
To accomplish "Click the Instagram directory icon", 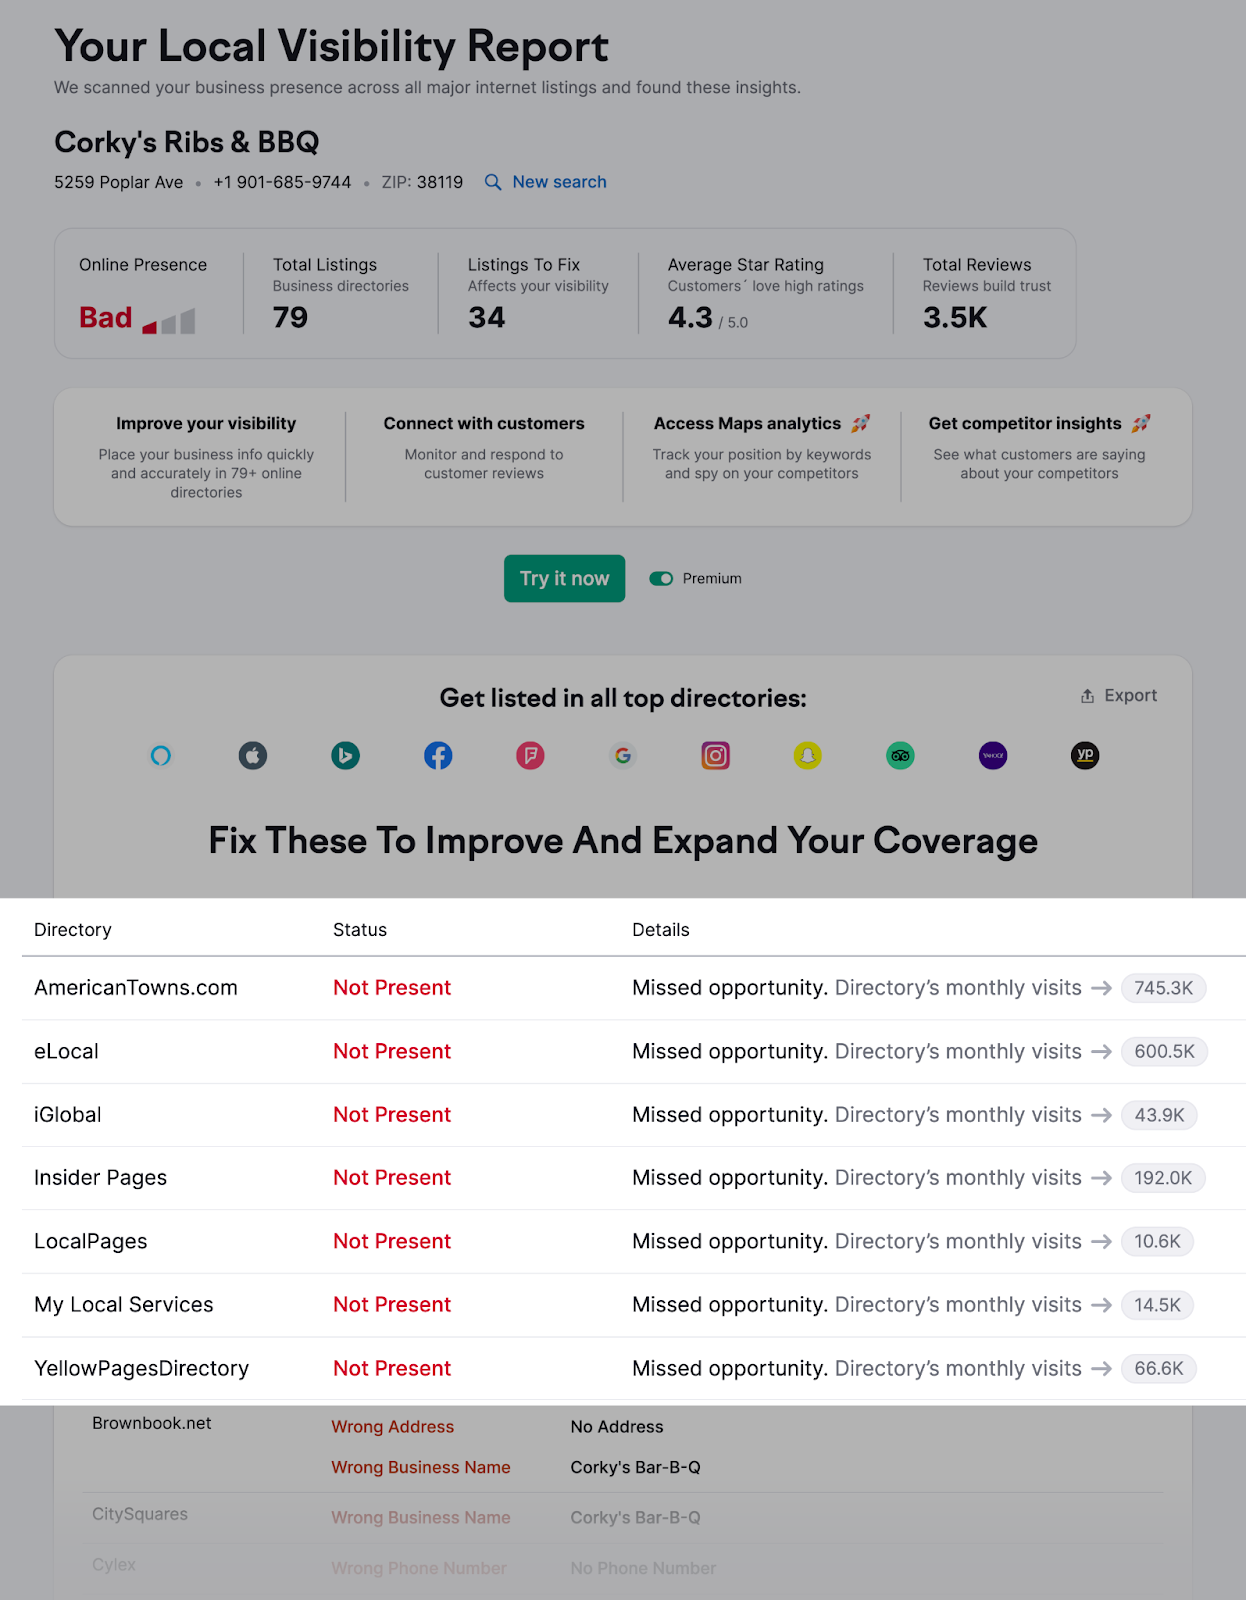I will point(715,756).
